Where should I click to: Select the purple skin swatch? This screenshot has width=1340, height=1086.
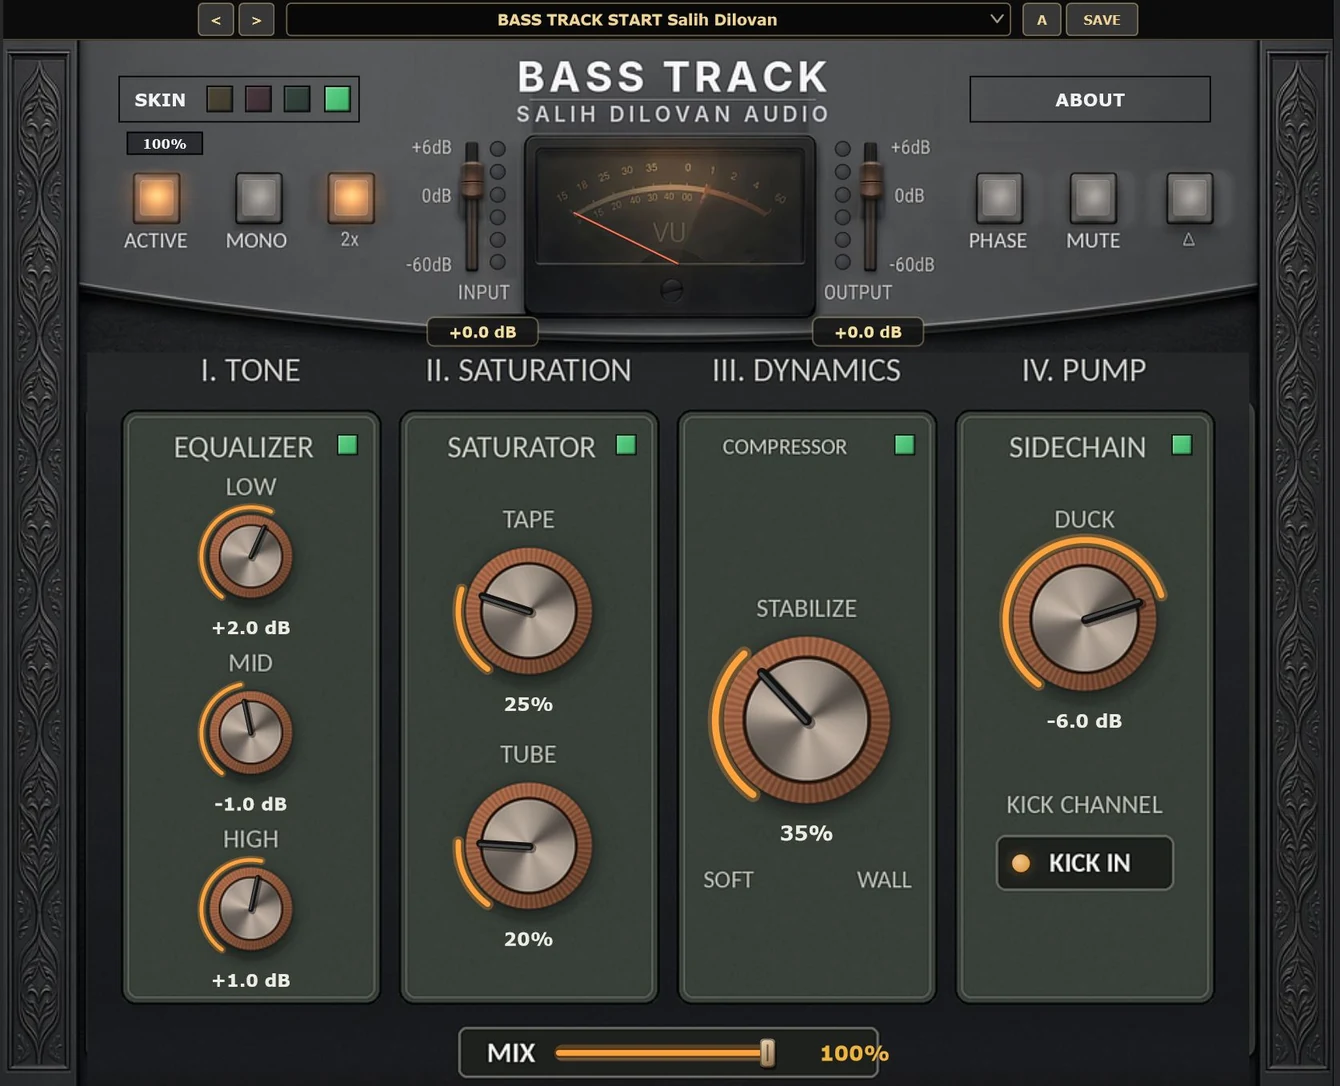coord(258,98)
